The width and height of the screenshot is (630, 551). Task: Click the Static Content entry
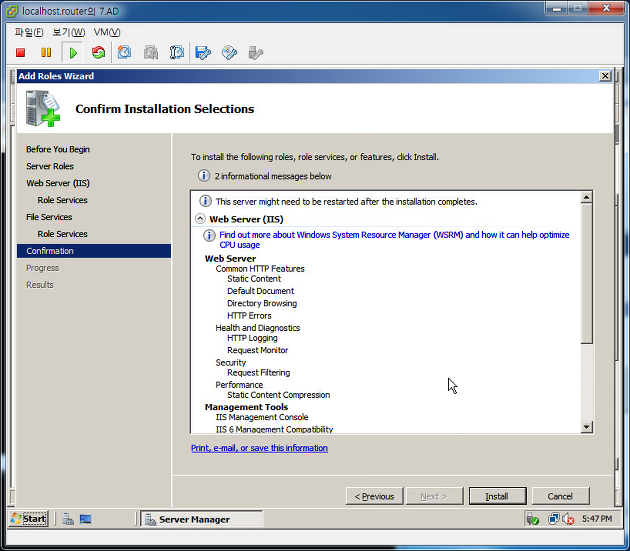pyautogui.click(x=254, y=279)
